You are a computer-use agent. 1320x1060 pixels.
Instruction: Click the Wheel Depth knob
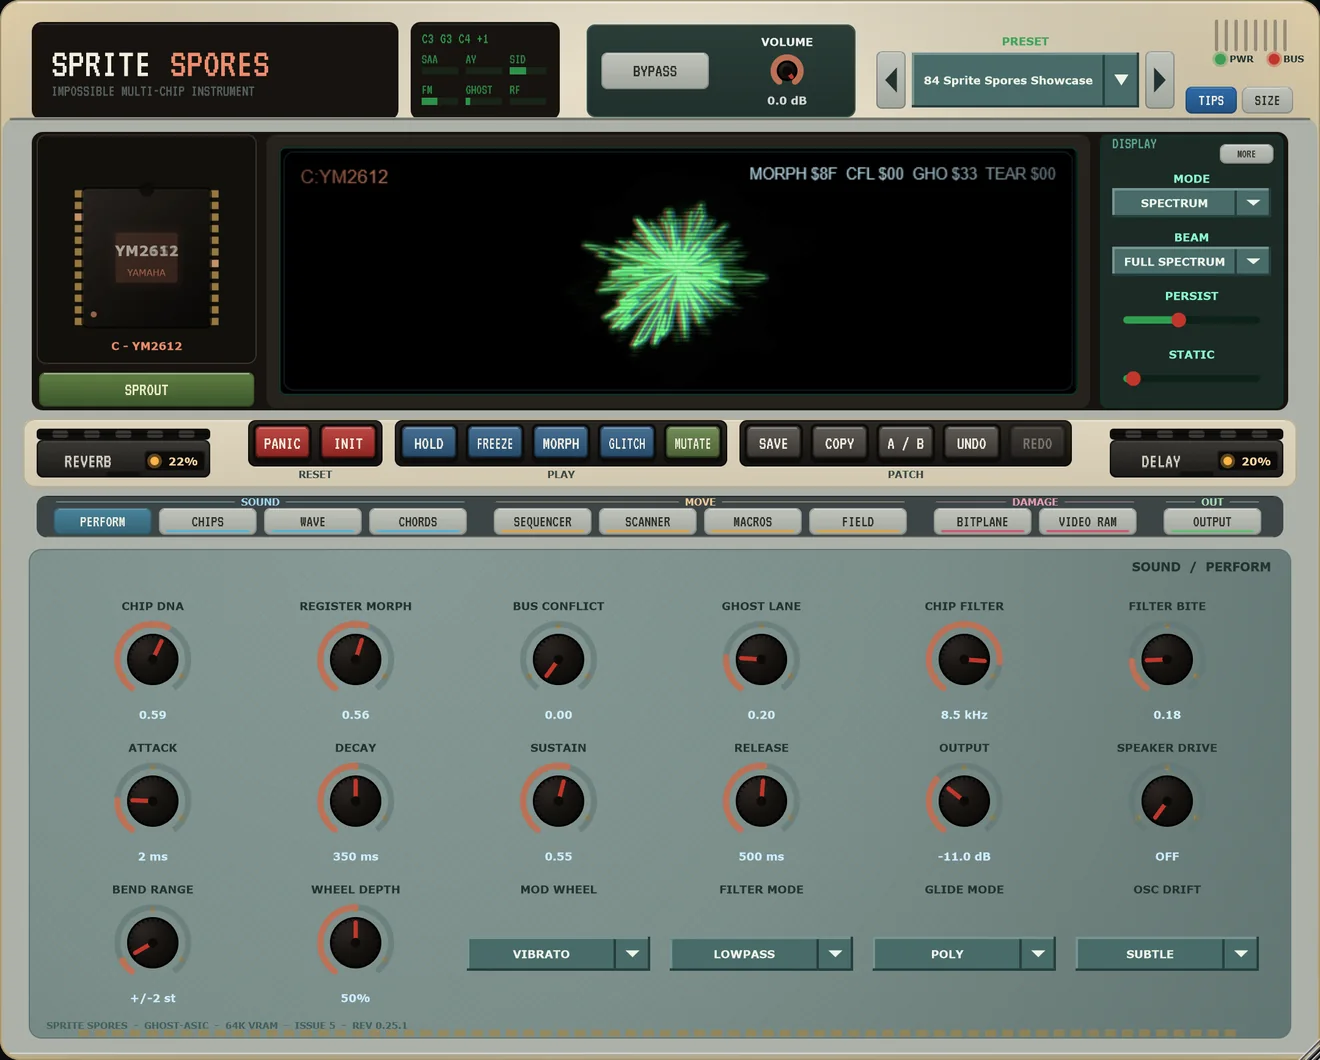pyautogui.click(x=355, y=943)
